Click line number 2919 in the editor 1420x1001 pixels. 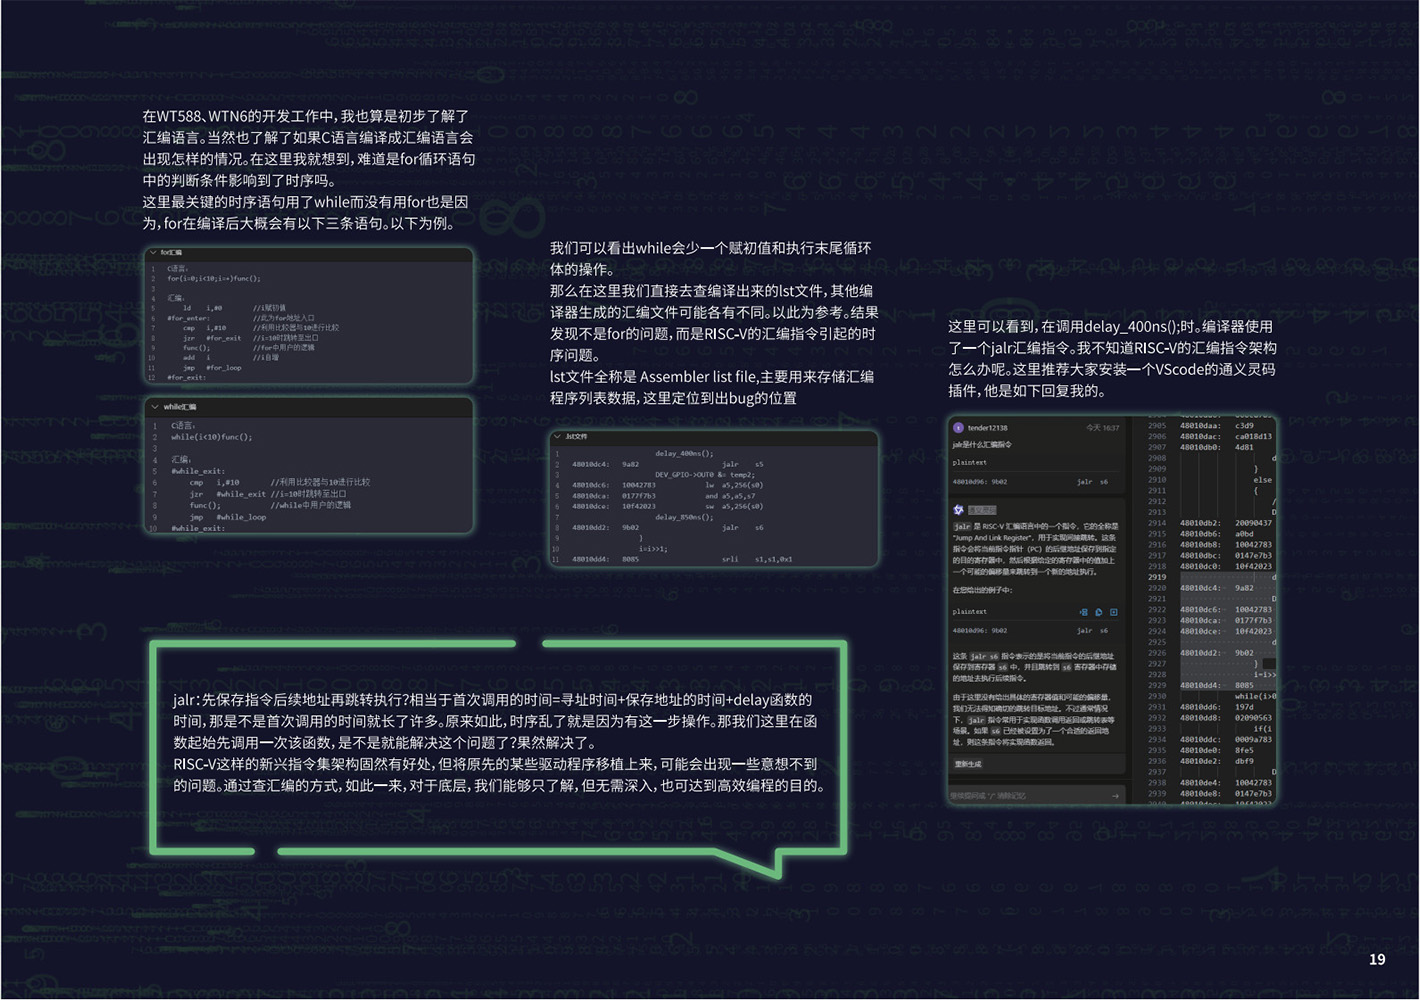point(1157,577)
